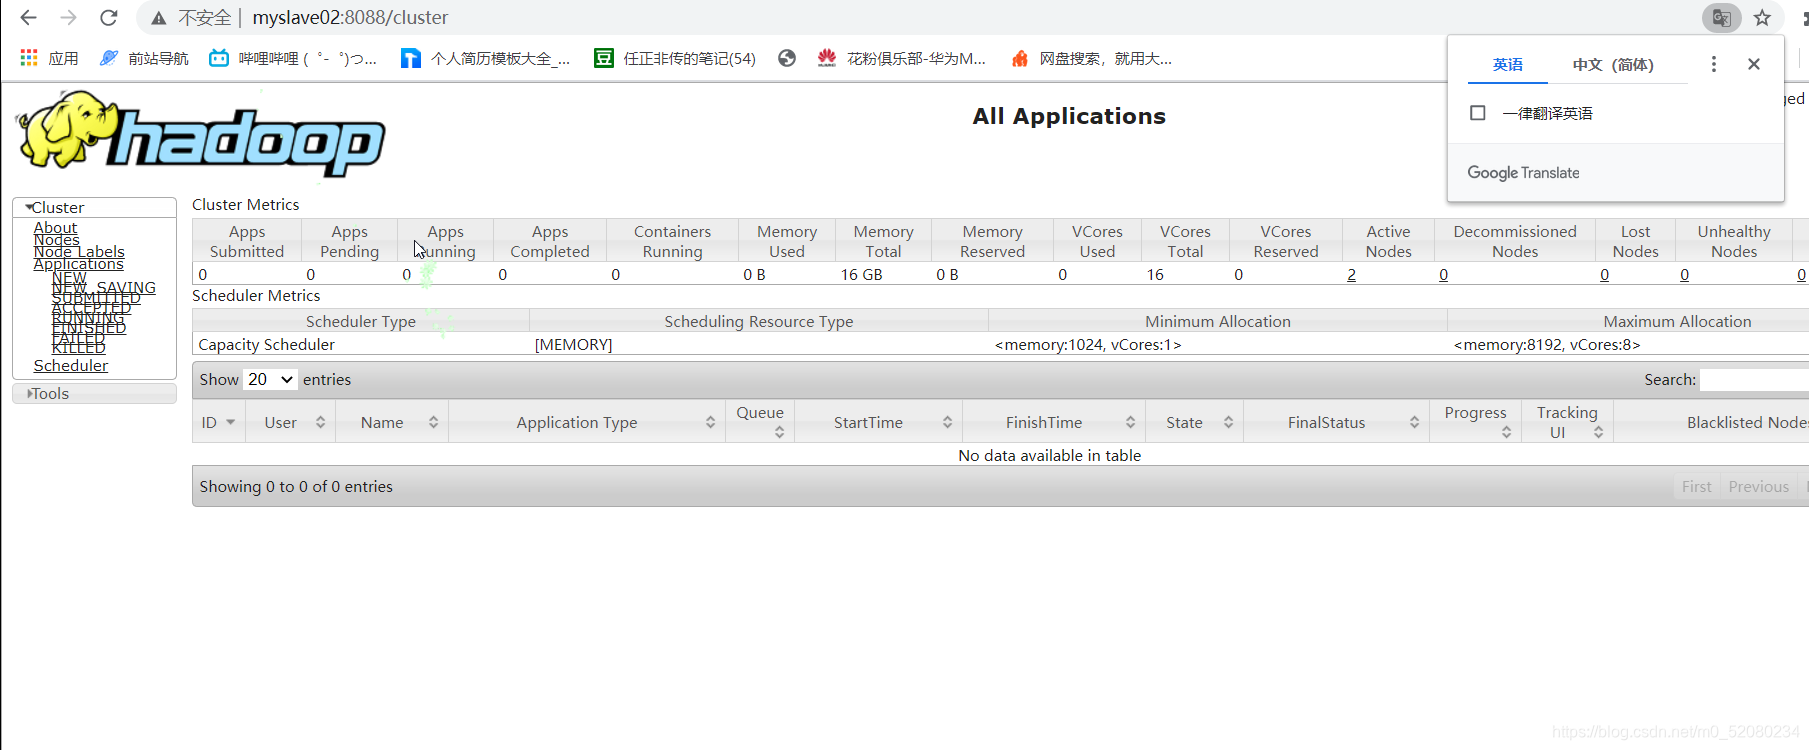1809x750 pixels.
Task: Open the Decommissioned Nodes count link
Action: point(1443,275)
